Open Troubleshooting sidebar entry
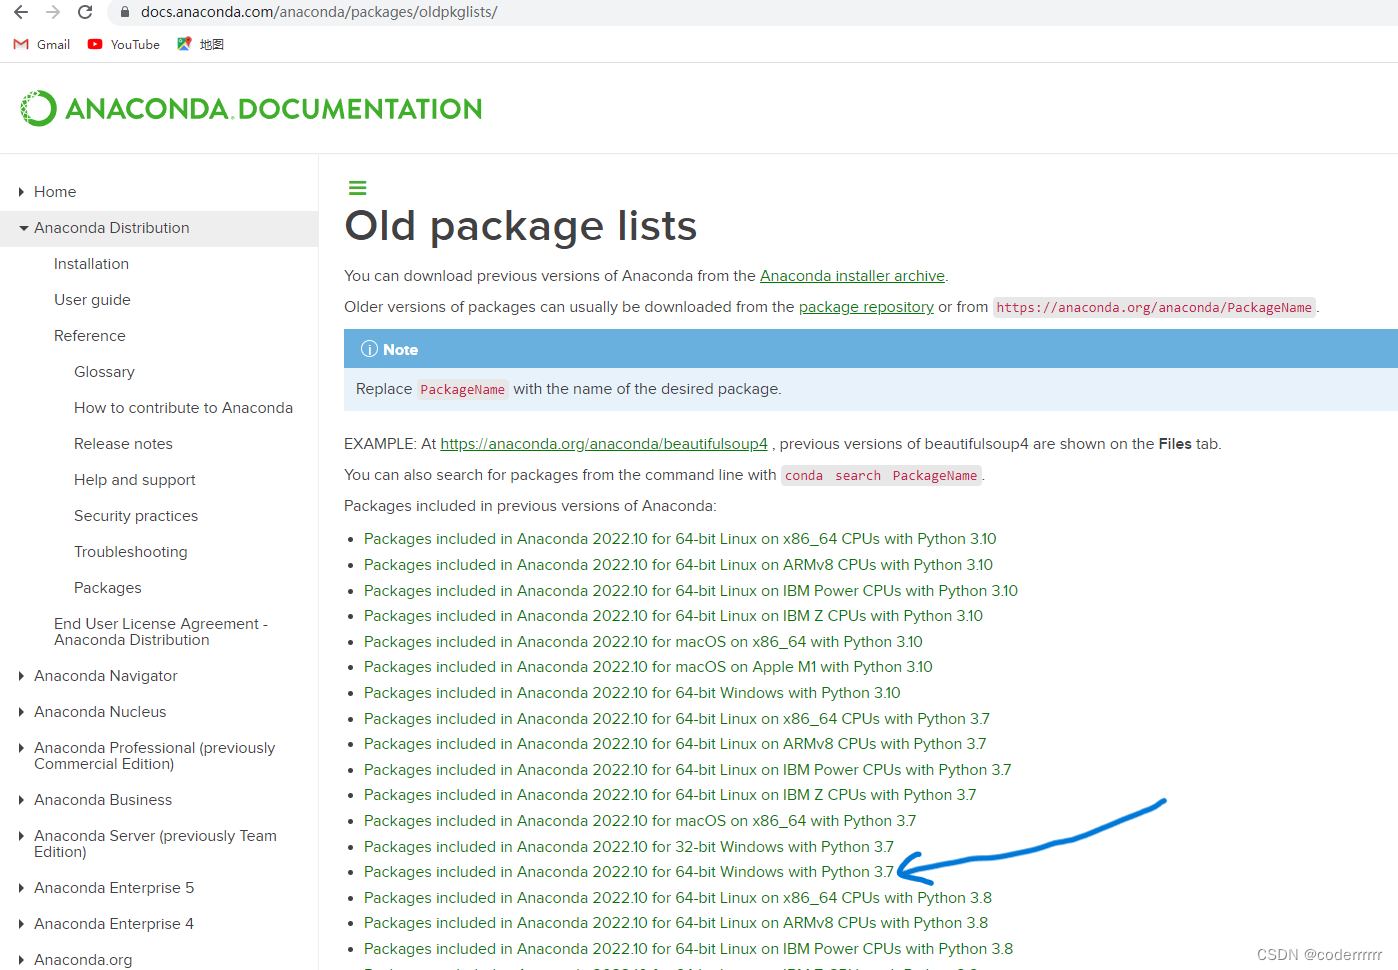This screenshot has height=970, width=1398. click(131, 552)
